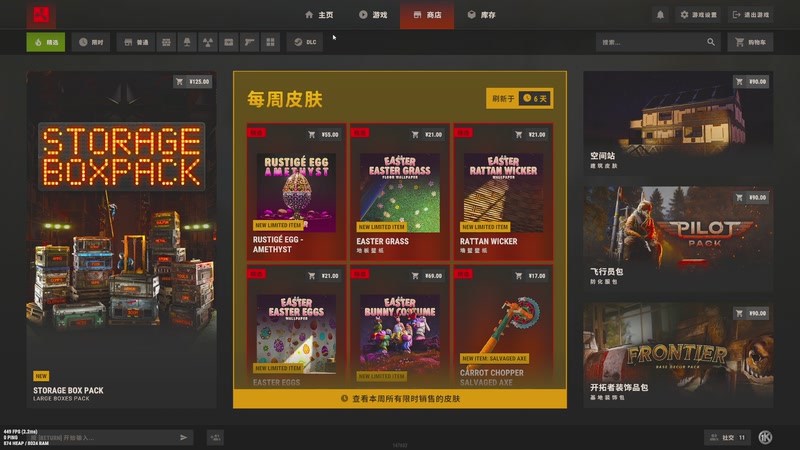The width and height of the screenshot is (800, 450).
Task: Choose the lamp category icon
Action: (x=187, y=42)
